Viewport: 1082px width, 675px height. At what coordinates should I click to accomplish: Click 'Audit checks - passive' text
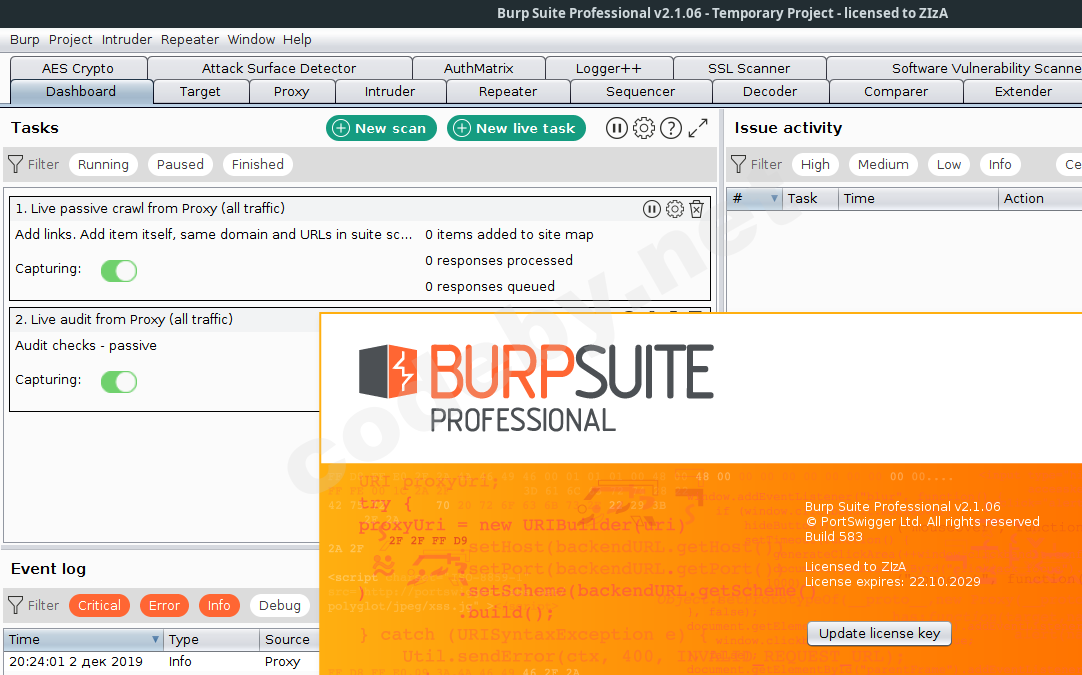point(86,346)
